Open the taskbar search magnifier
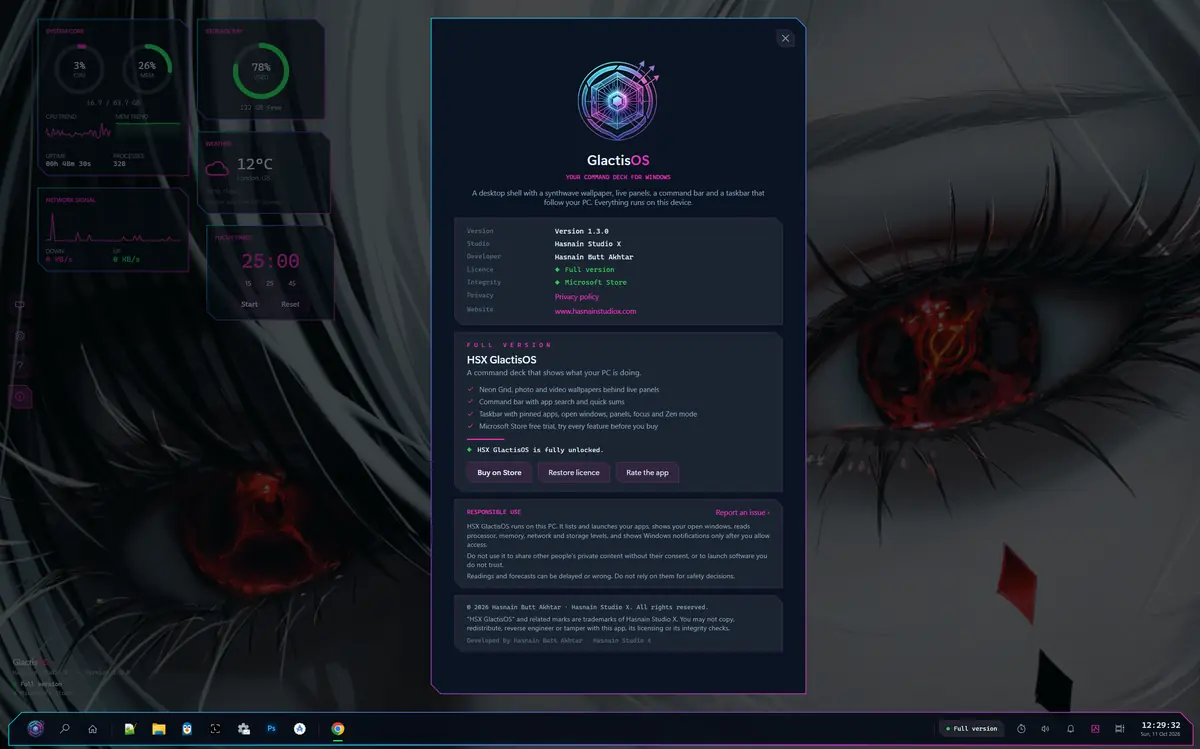 pyautogui.click(x=65, y=729)
